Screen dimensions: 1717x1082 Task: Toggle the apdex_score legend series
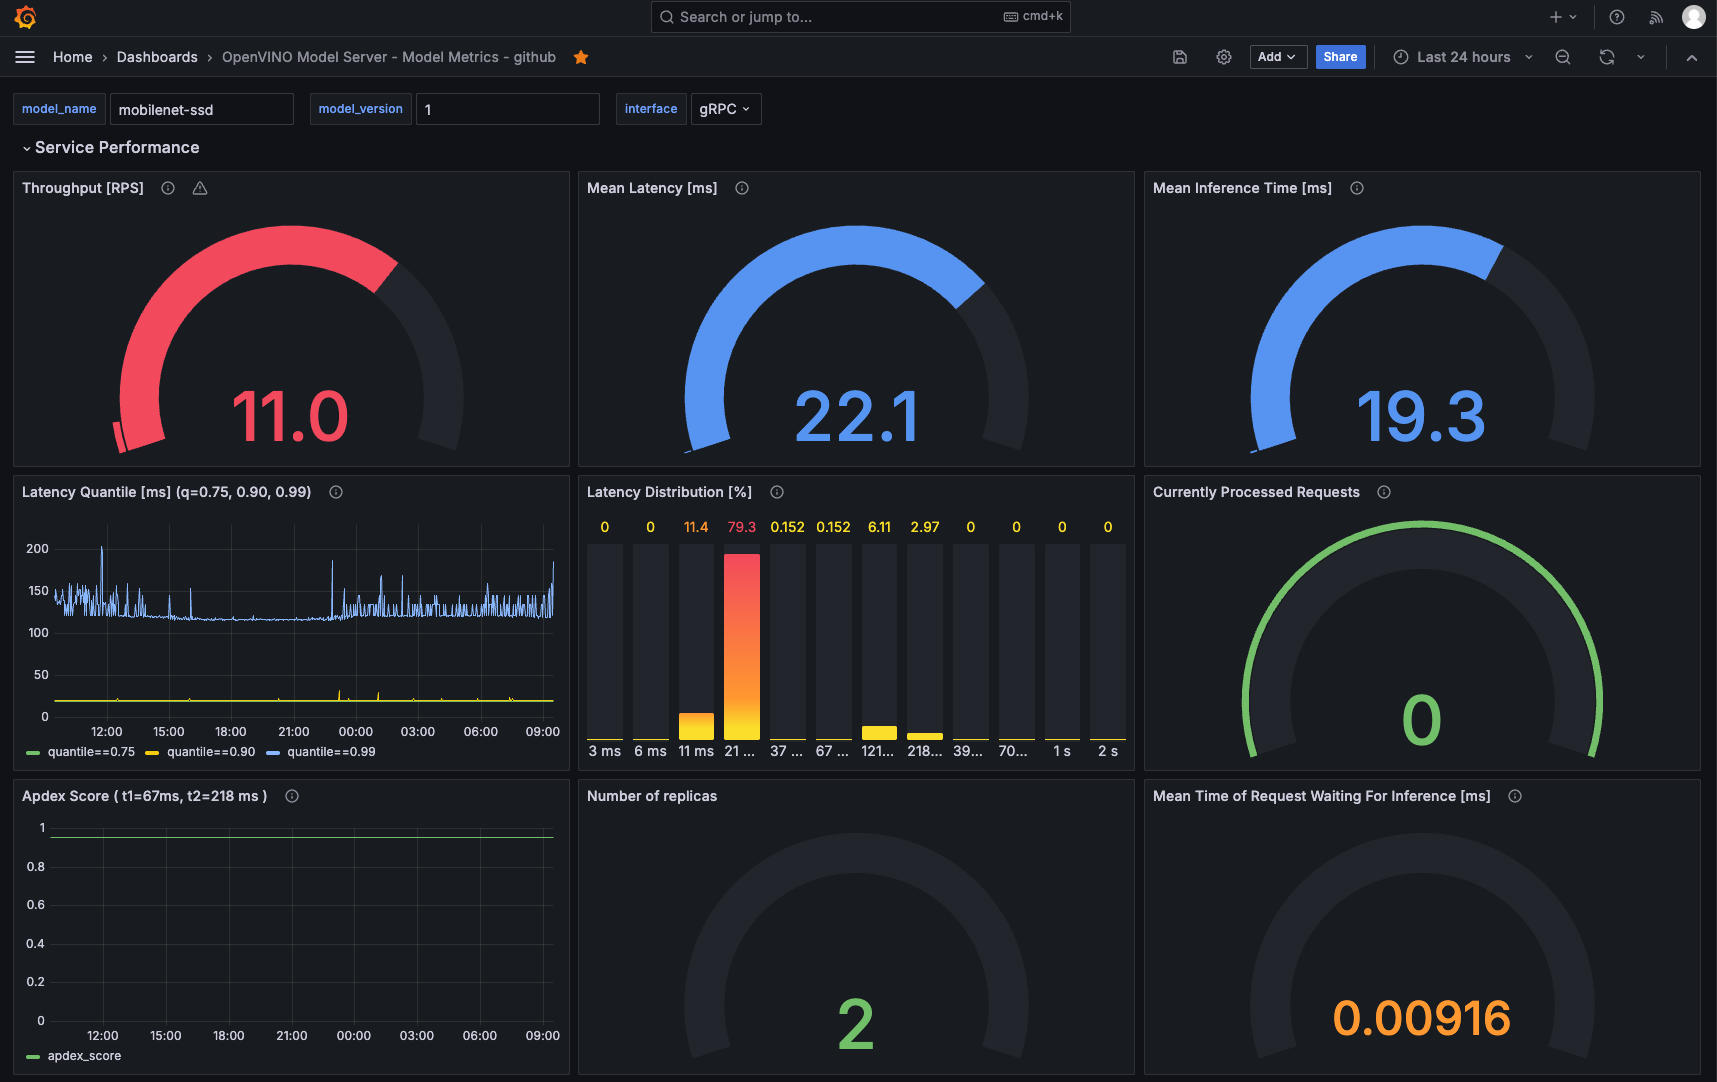click(x=84, y=1056)
